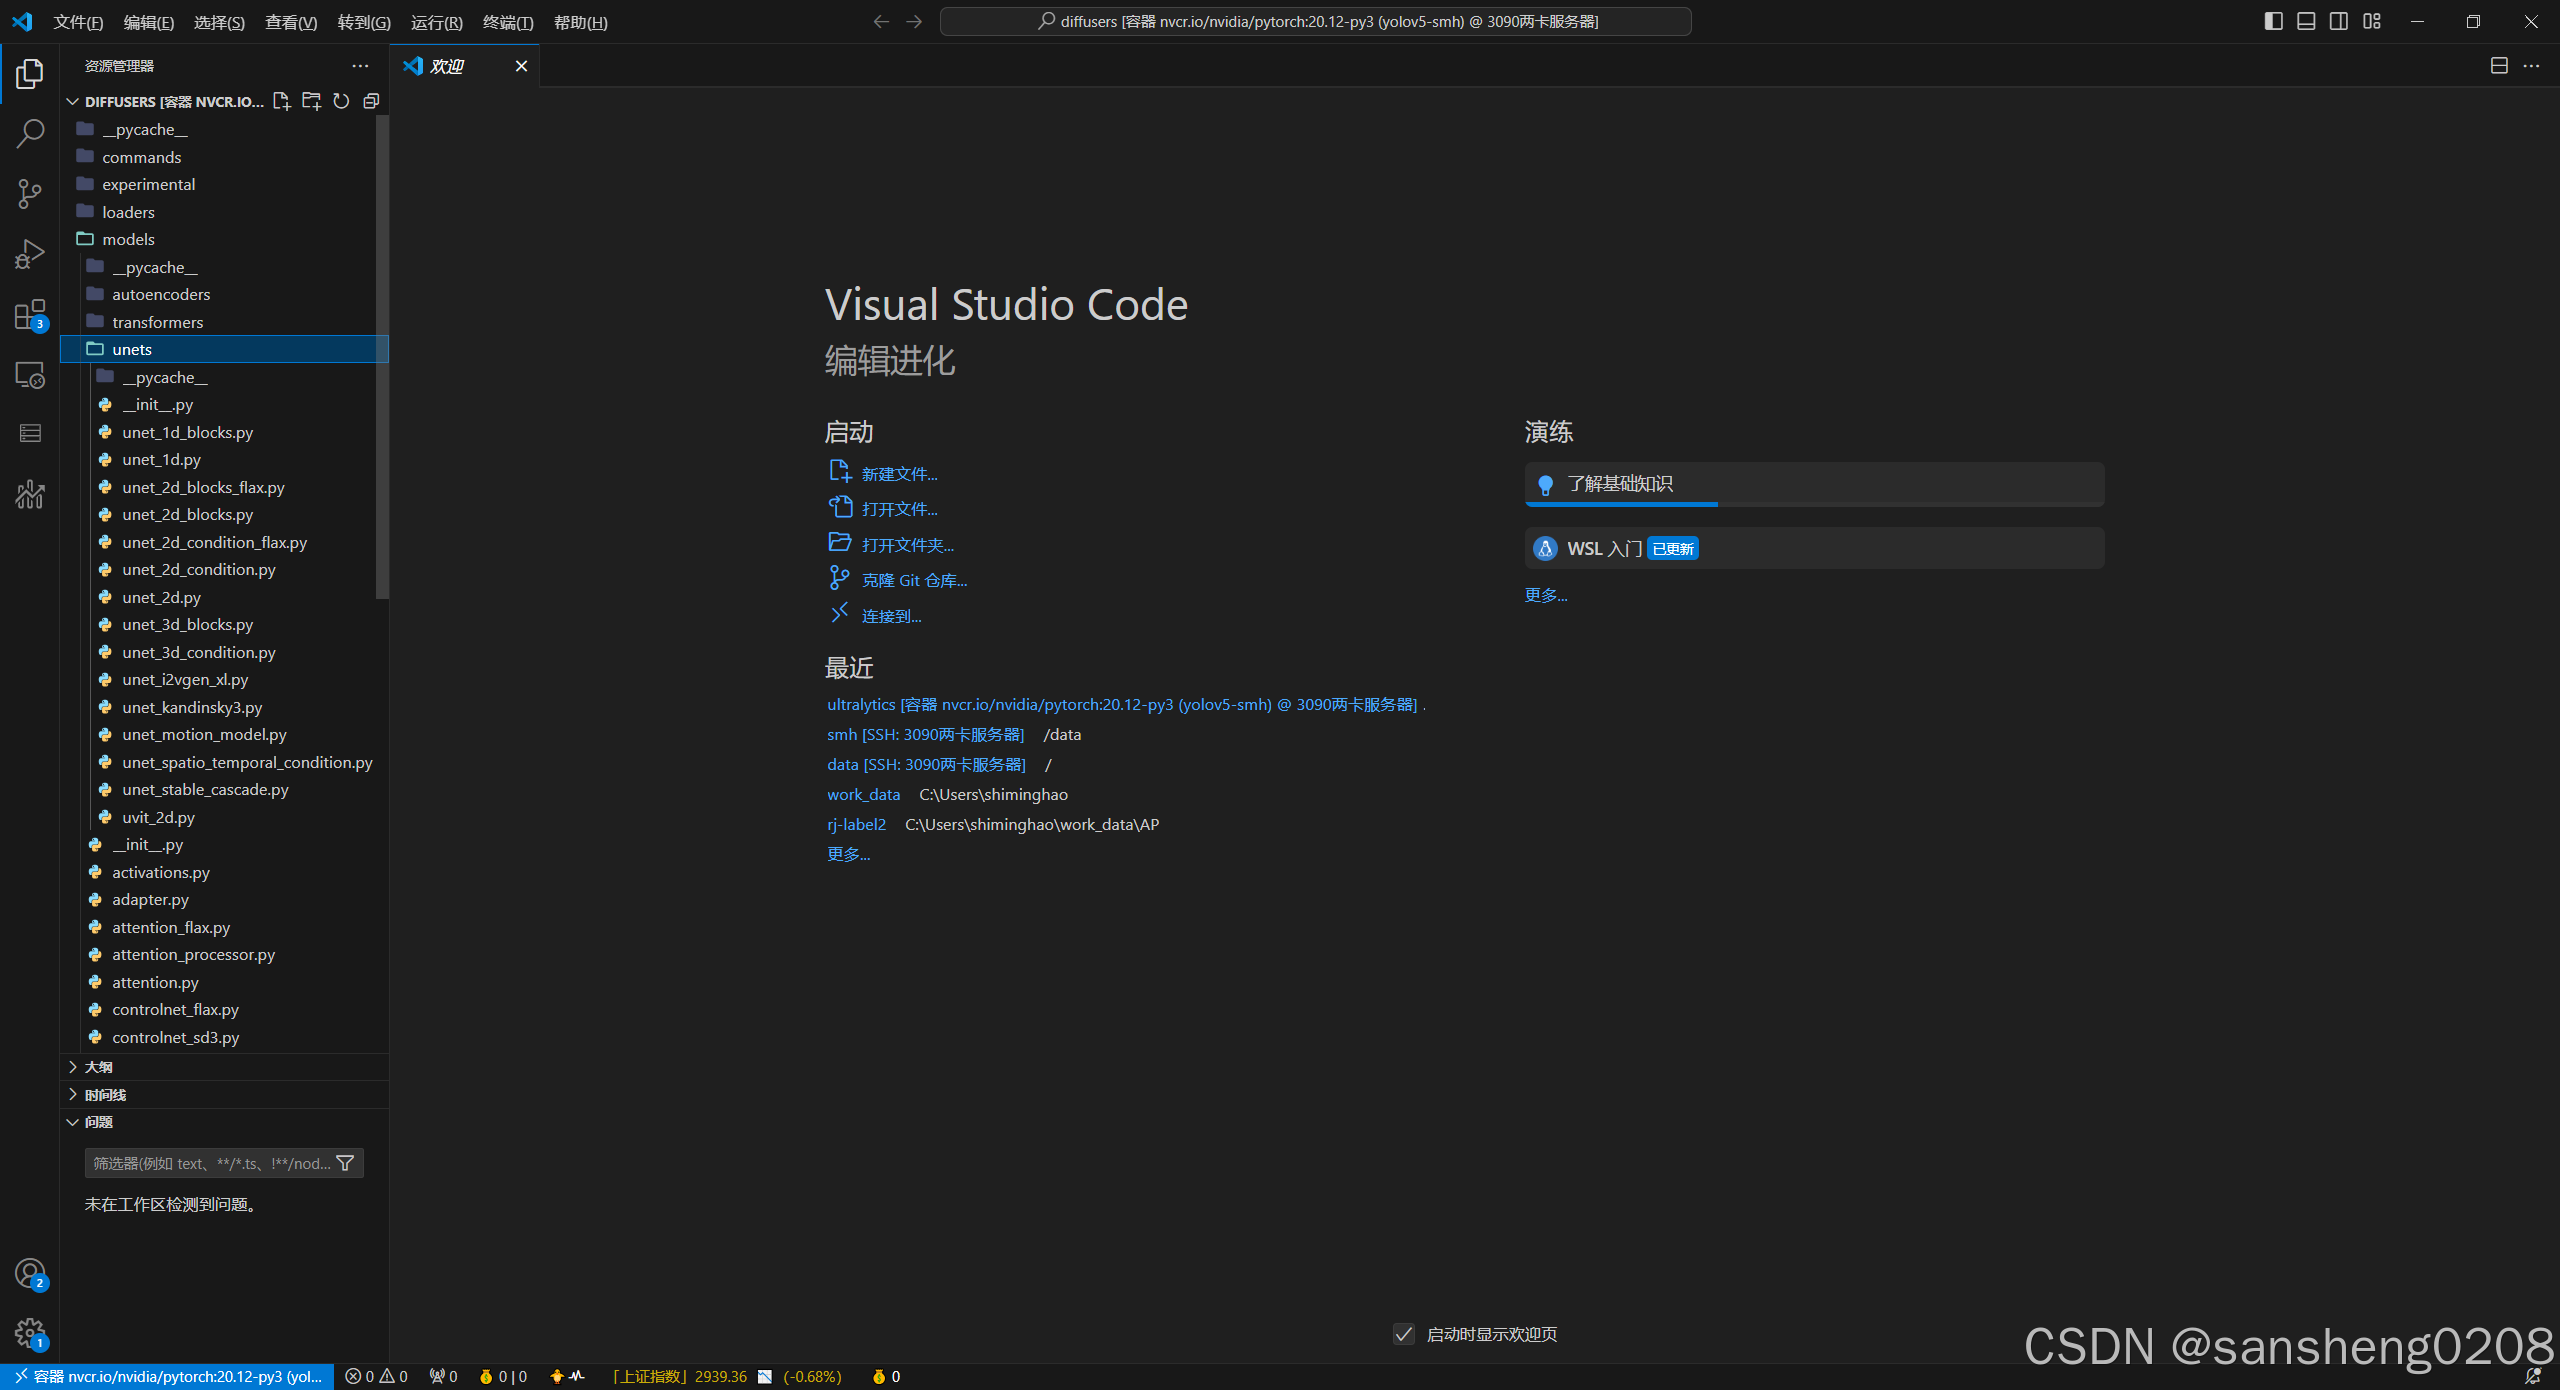The height and width of the screenshot is (1390, 2560).
Task: Expand the timeline (时间线) section
Action: (105, 1095)
